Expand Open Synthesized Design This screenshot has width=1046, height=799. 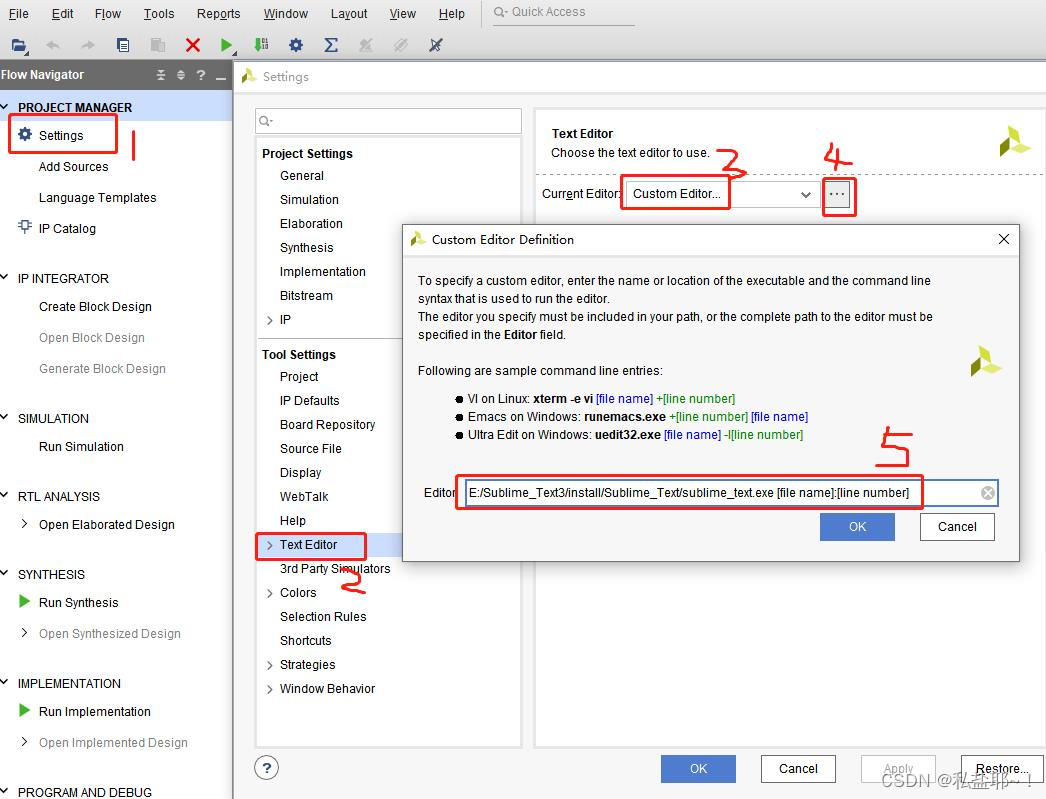tap(25, 633)
